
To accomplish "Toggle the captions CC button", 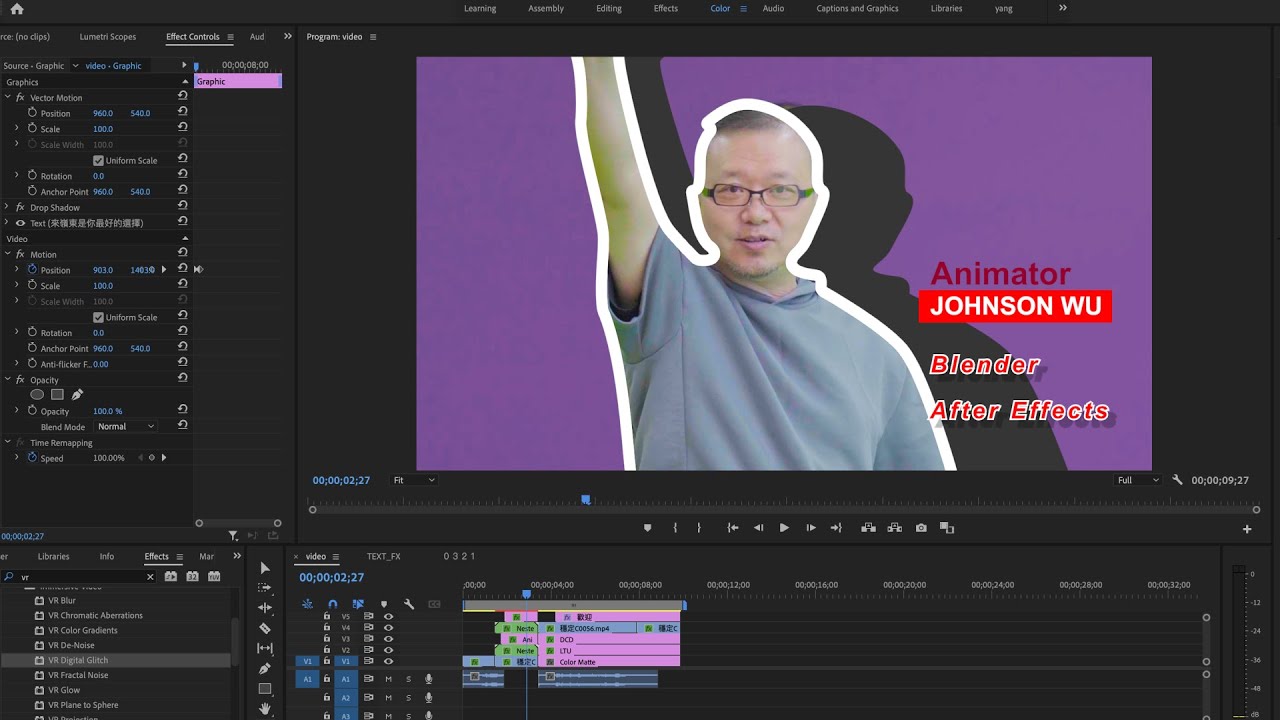I will 434,604.
